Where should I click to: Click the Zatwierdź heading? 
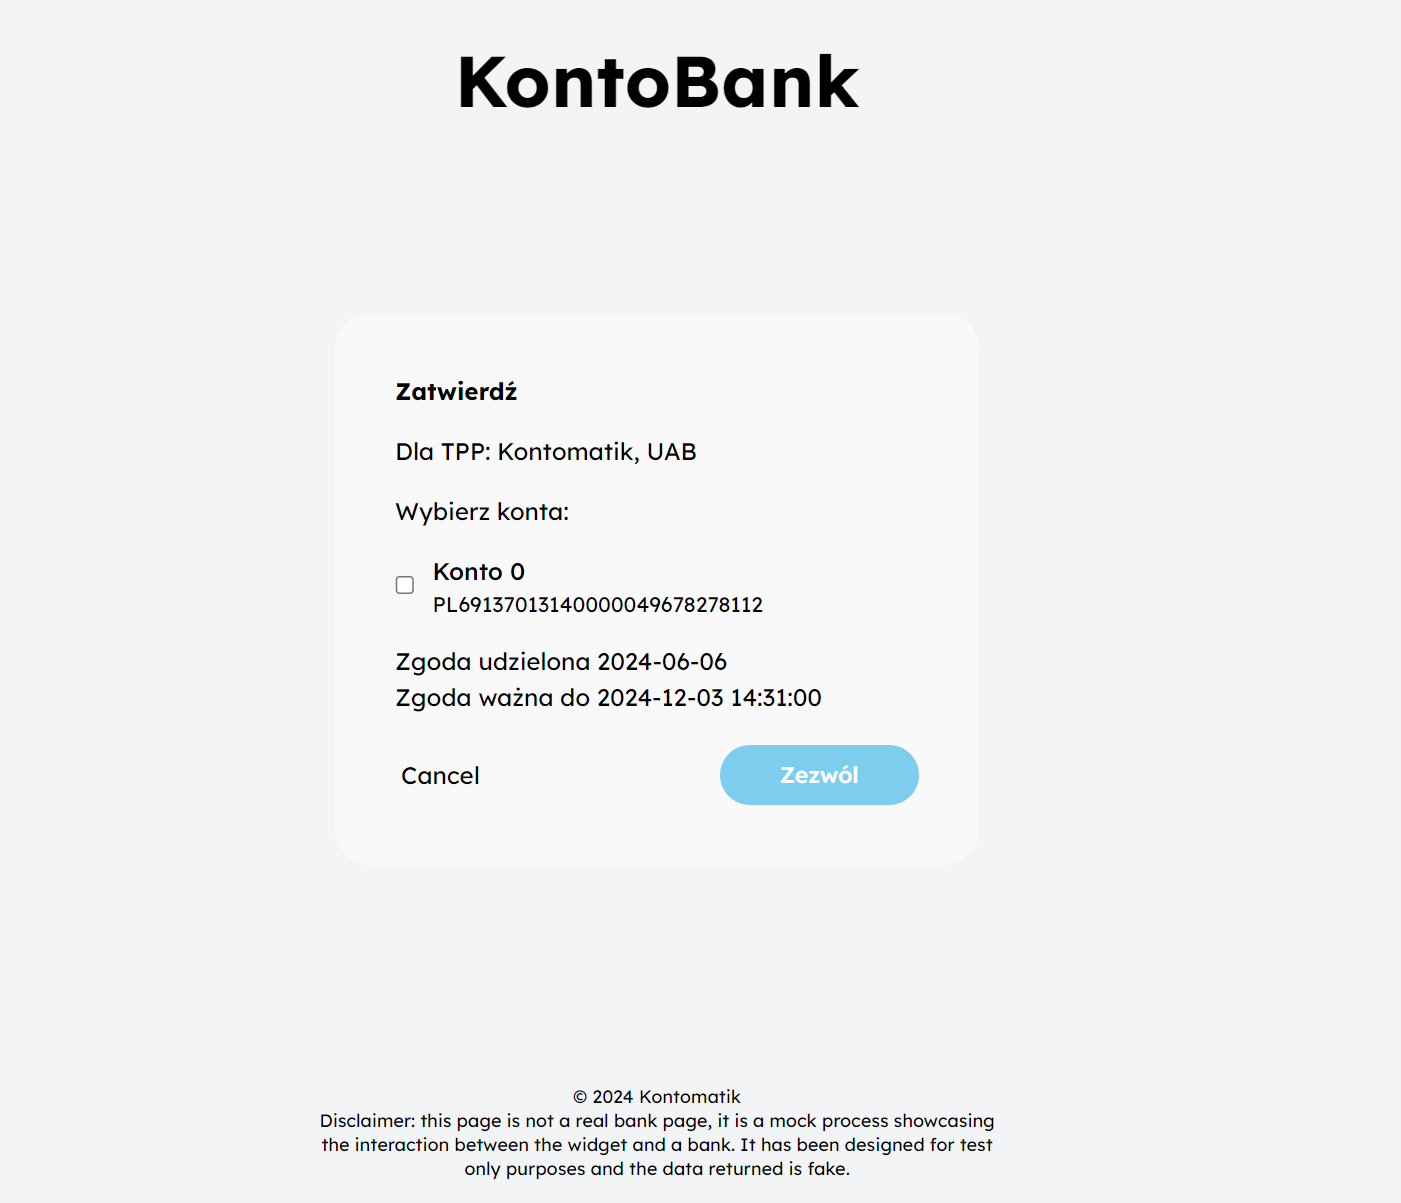point(455,391)
